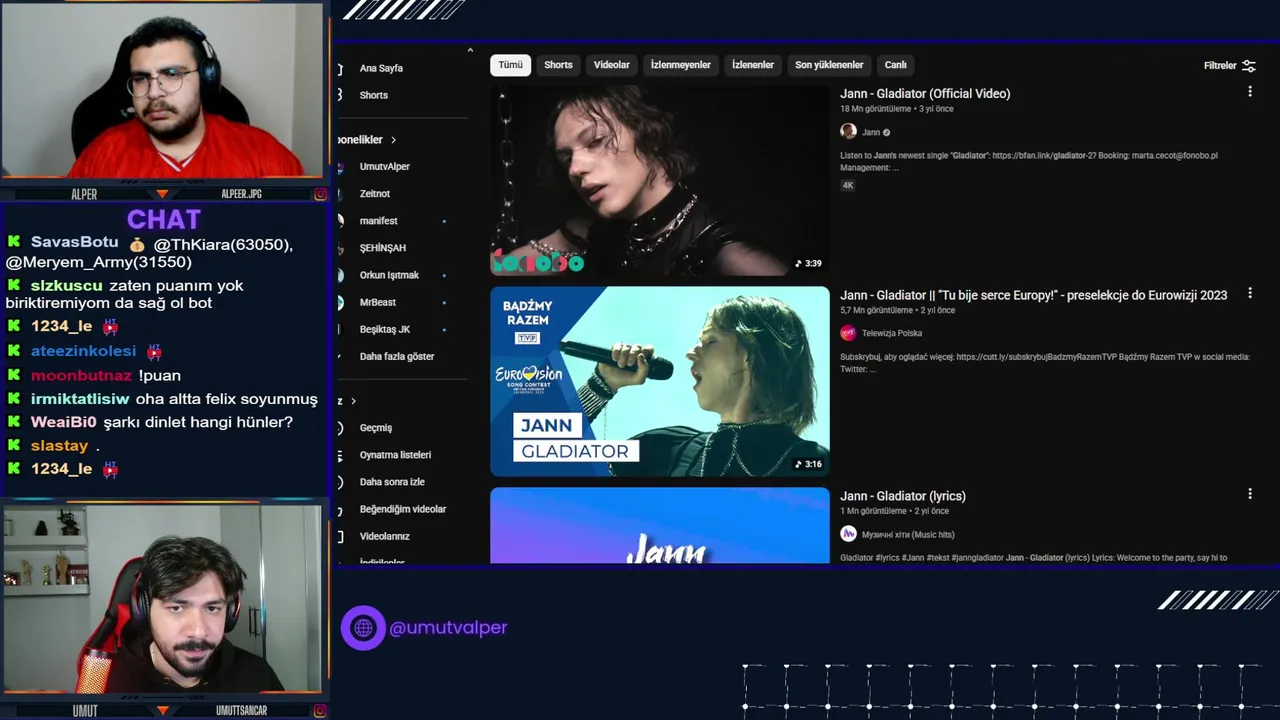The image size is (1280, 720).
Task: Open Beğendiğim videolar in sidebar
Action: pos(403,509)
